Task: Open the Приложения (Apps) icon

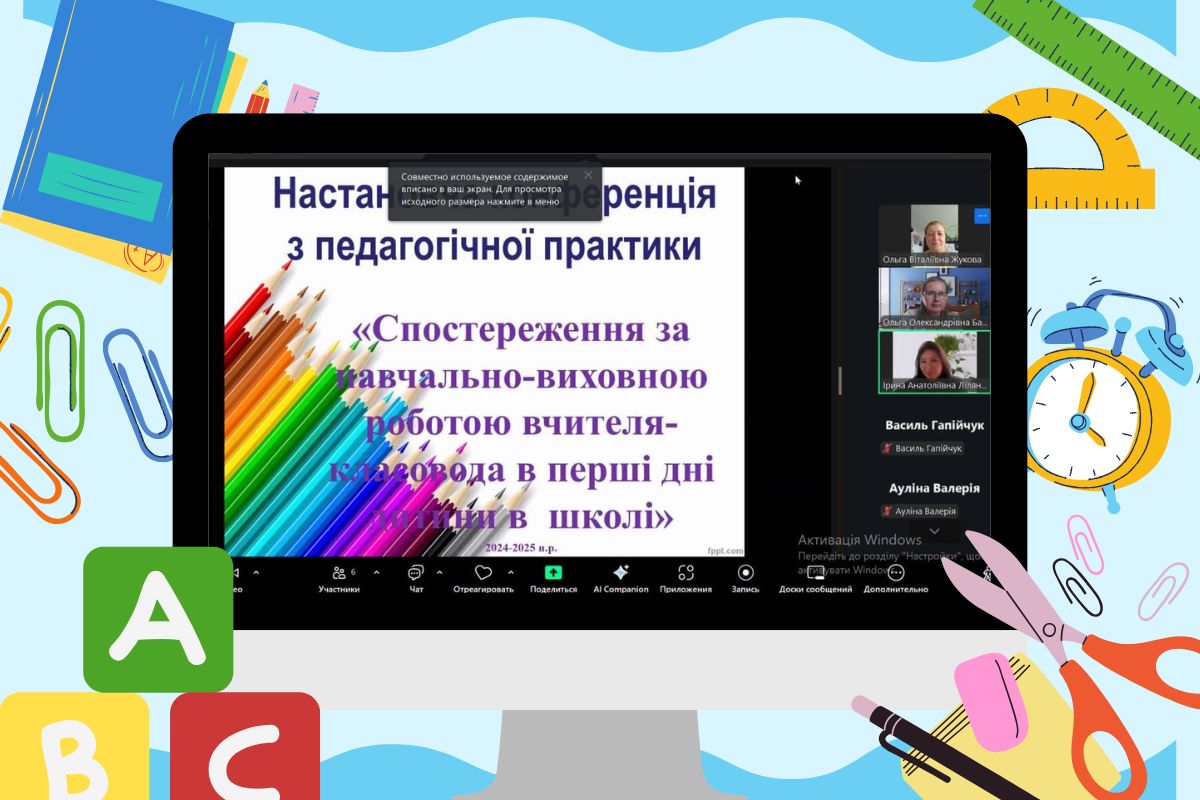Action: pyautogui.click(x=686, y=574)
